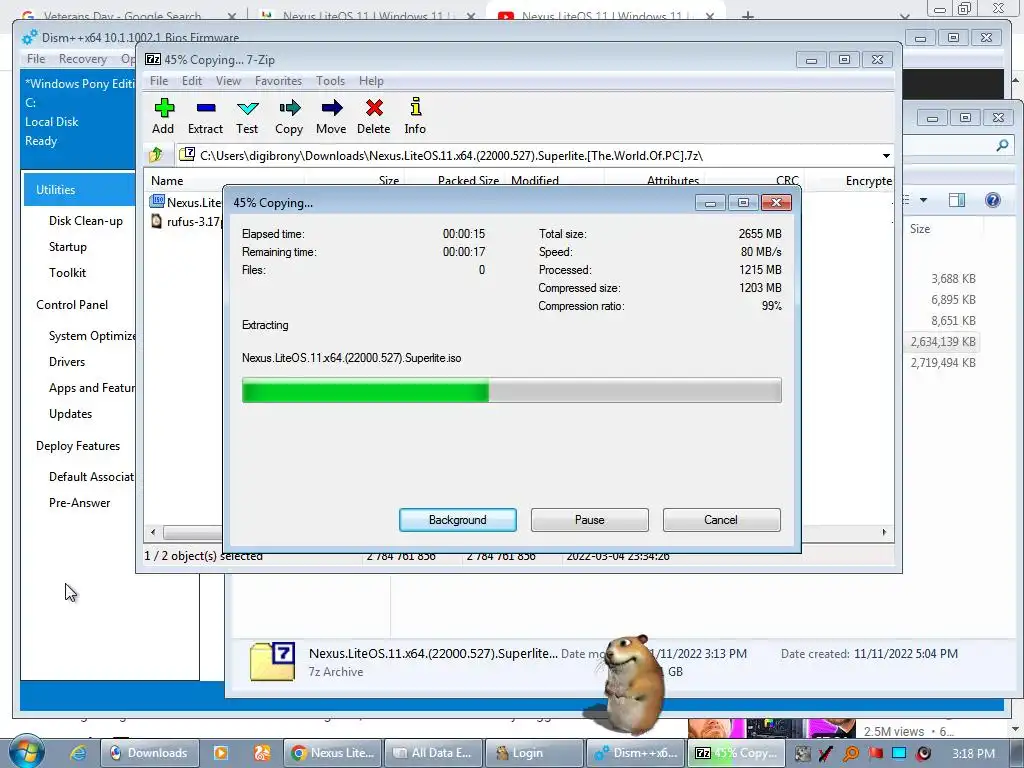Image resolution: width=1024 pixels, height=768 pixels.
Task: Click the taskbar clock showing 3:18 PM
Action: (x=973, y=754)
